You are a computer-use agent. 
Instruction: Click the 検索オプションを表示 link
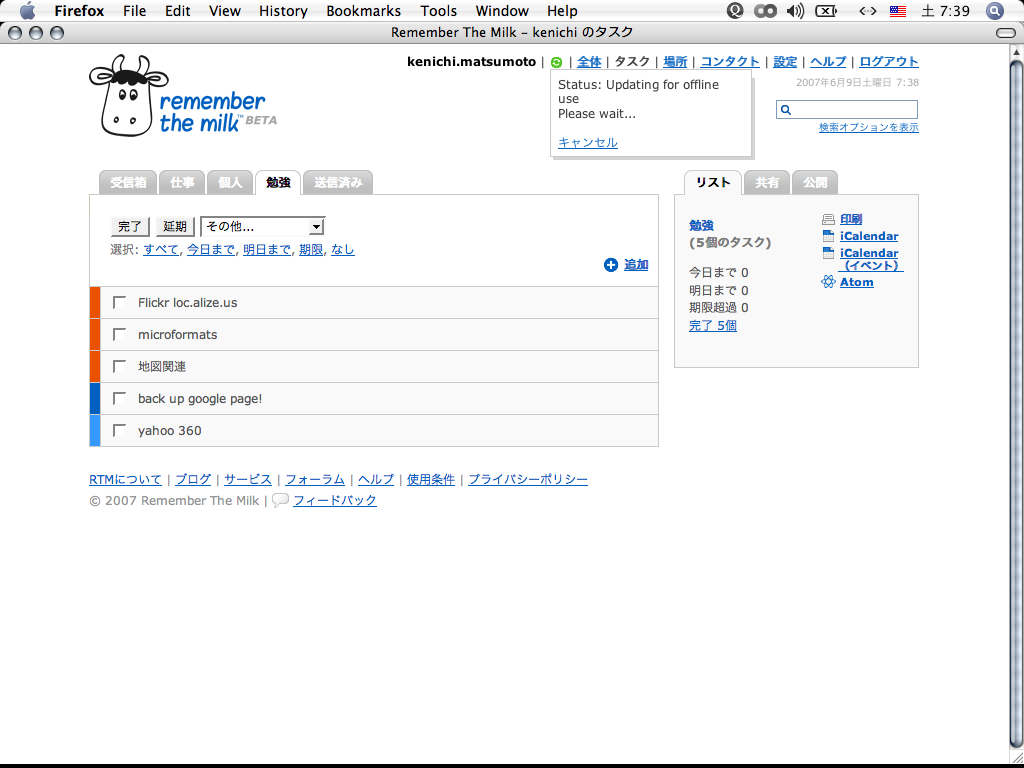(x=869, y=127)
